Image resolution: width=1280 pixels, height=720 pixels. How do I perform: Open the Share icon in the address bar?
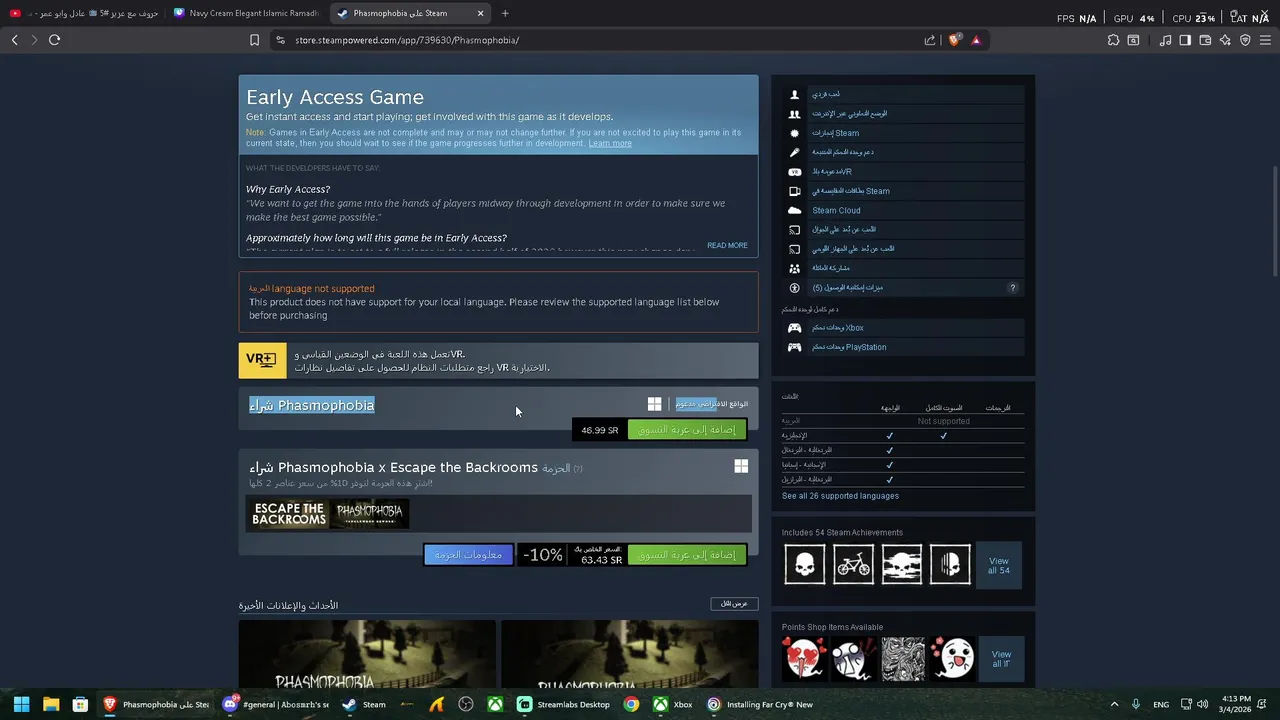pos(930,40)
